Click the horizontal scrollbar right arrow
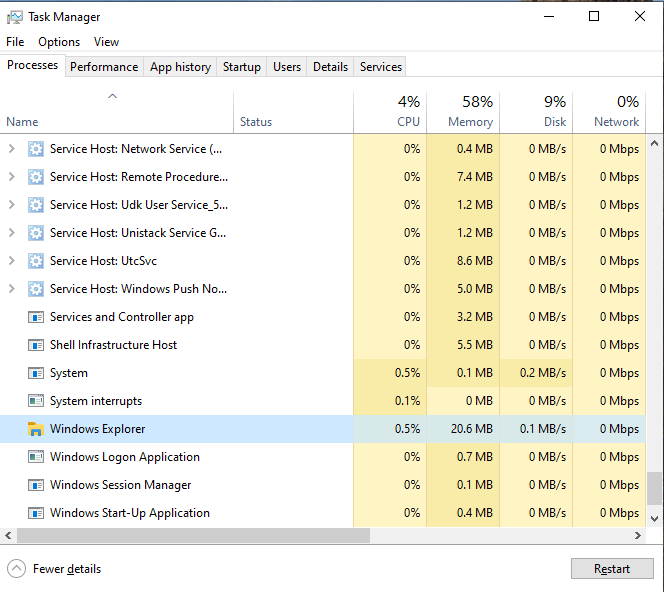 pyautogui.click(x=638, y=536)
